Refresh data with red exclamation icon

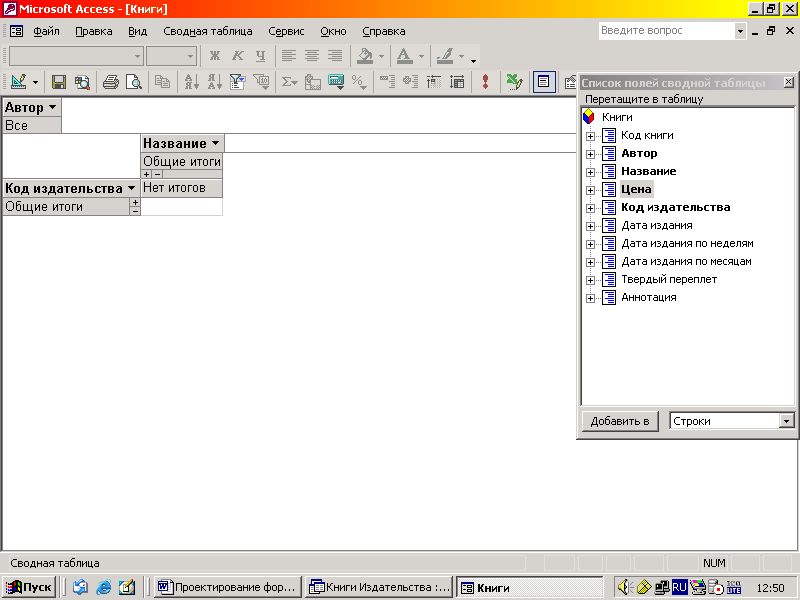[485, 82]
